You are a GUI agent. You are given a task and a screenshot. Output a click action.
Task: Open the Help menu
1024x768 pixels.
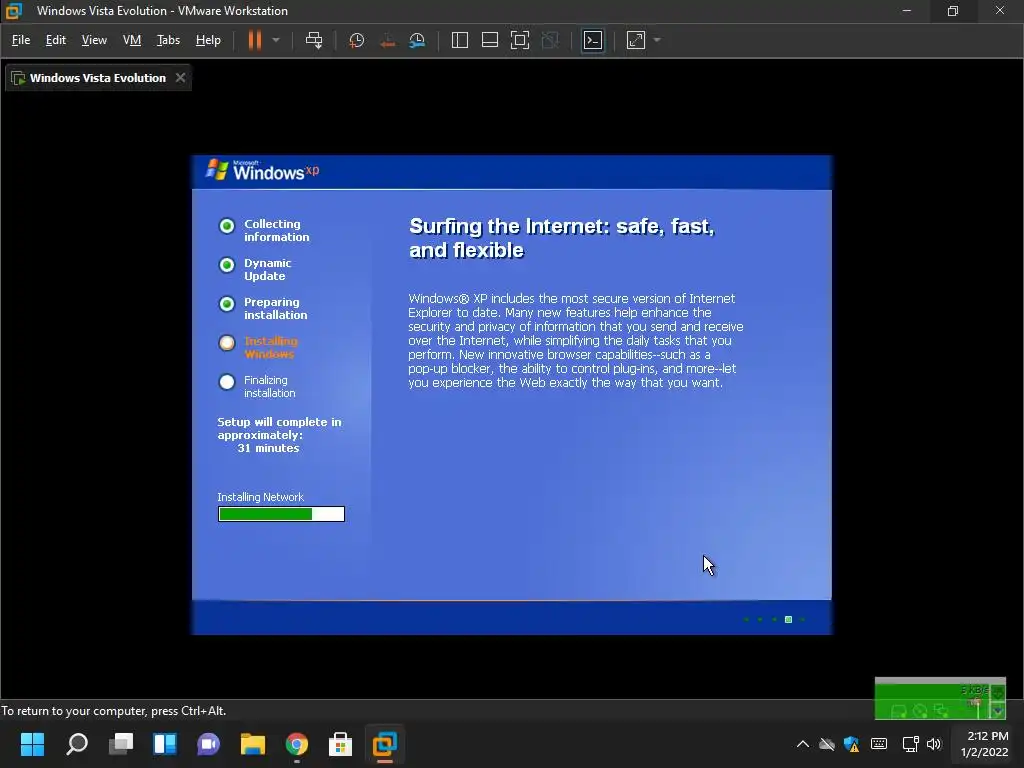coord(208,40)
